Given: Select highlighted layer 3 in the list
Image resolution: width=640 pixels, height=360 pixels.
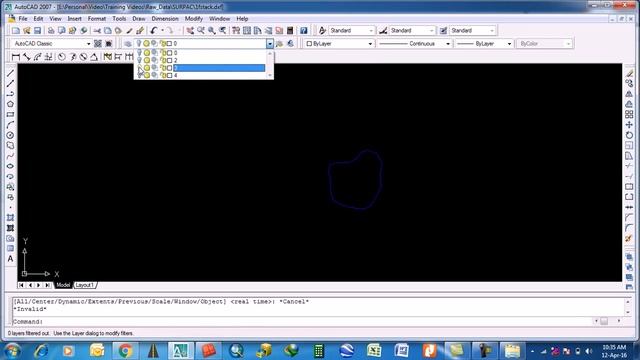Looking at the screenshot, I should pos(219,68).
